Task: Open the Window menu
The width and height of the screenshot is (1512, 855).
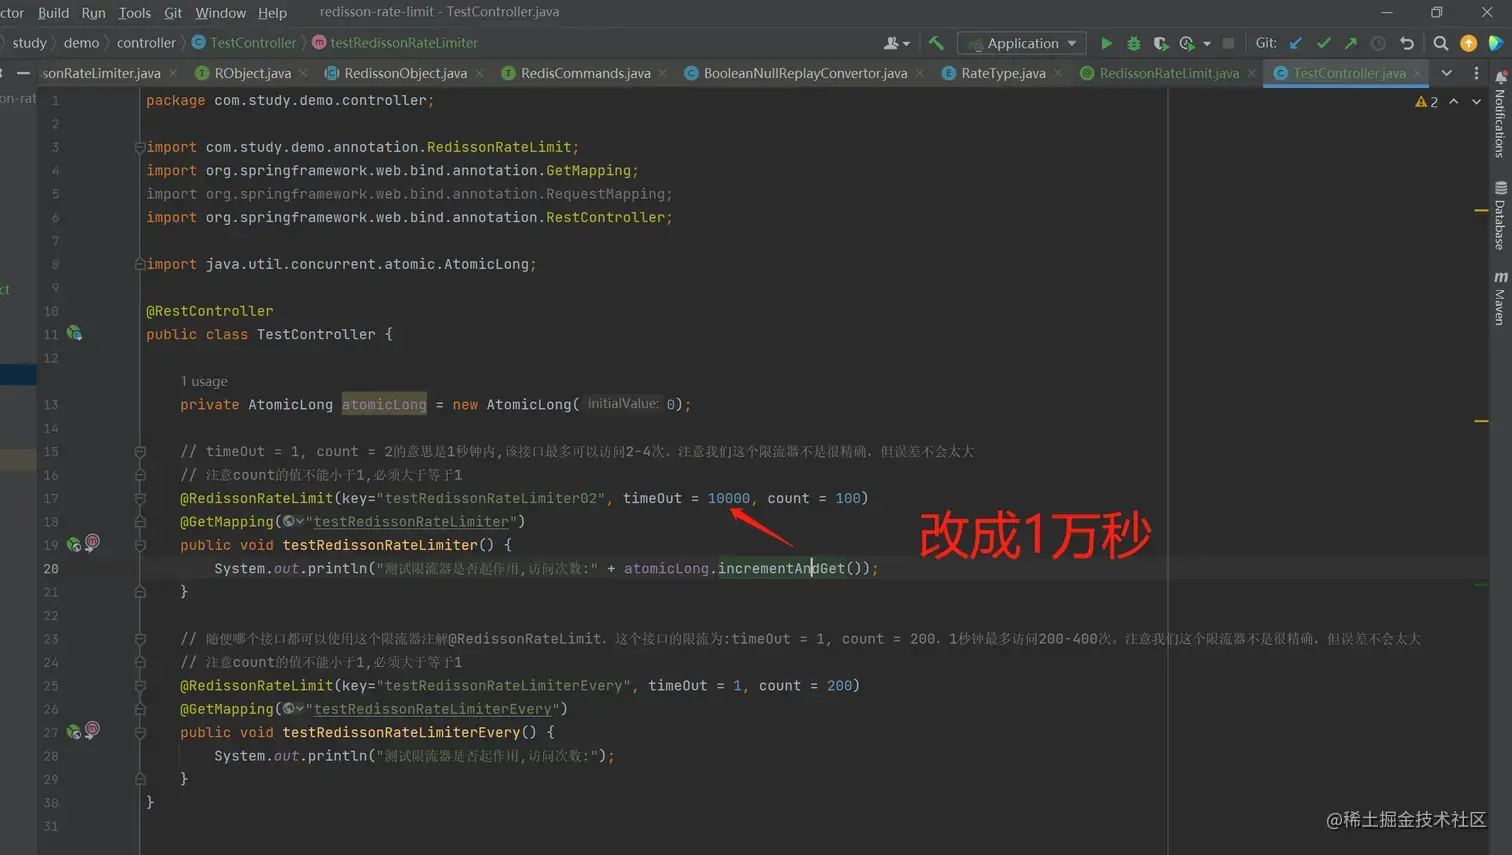Action: pos(220,12)
